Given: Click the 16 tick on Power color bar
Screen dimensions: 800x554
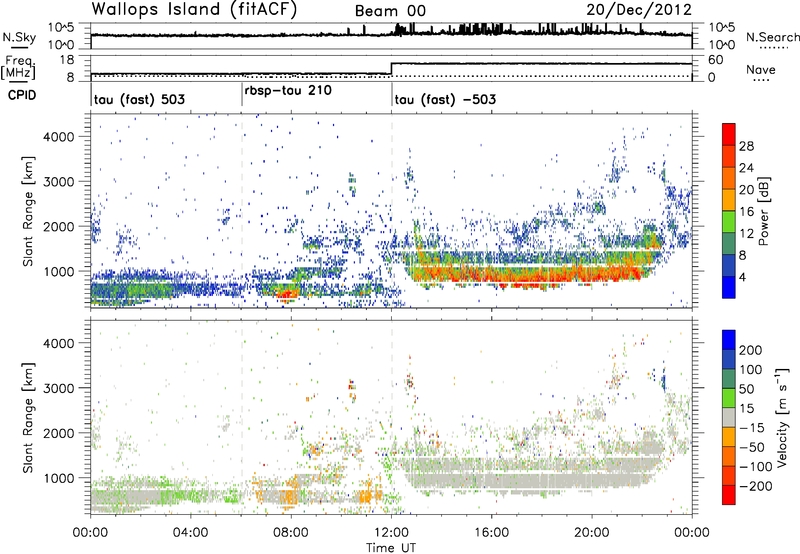Looking at the screenshot, I should [x=746, y=212].
